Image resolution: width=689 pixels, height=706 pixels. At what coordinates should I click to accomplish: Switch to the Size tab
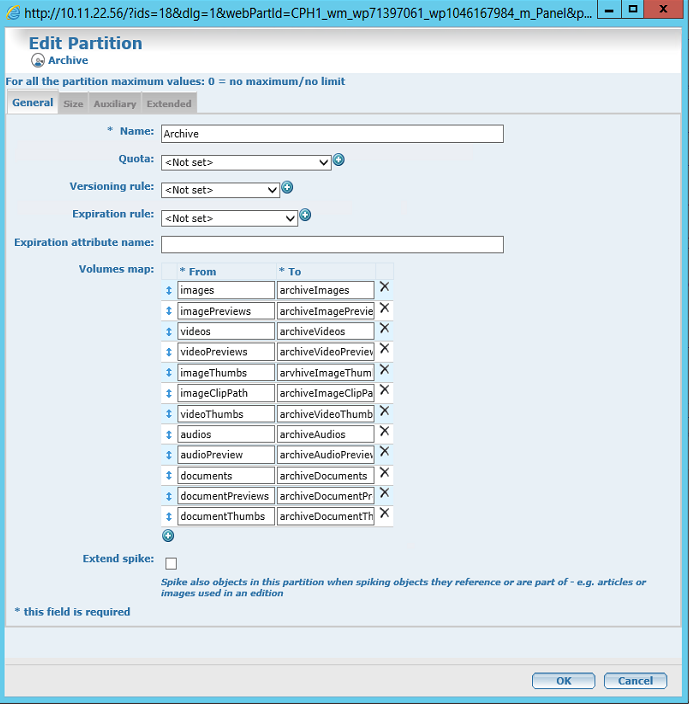click(73, 104)
